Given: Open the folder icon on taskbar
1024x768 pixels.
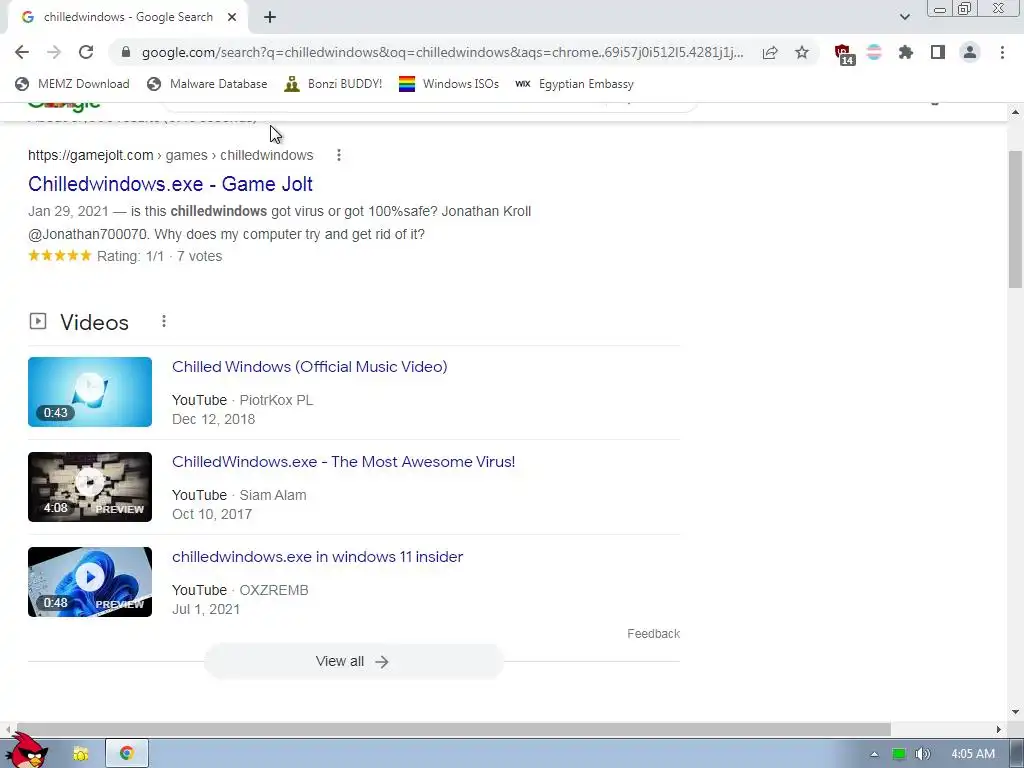Looking at the screenshot, I should point(80,754).
